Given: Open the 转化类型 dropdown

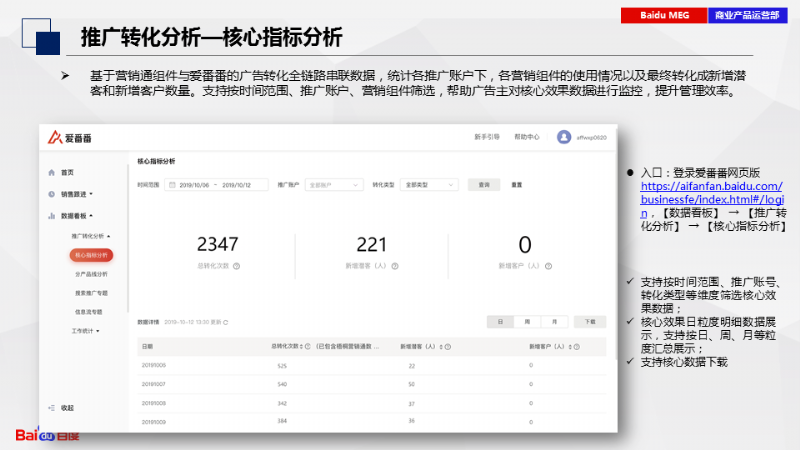Looking at the screenshot, I should 427,185.
